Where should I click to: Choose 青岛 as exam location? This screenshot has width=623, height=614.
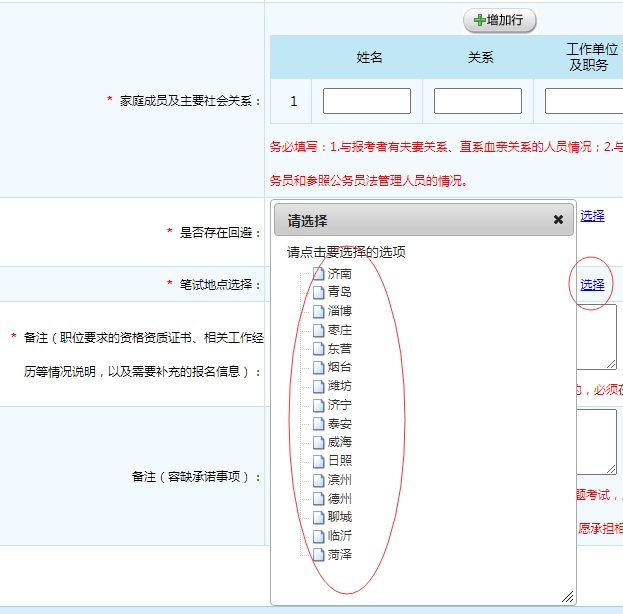tap(339, 292)
